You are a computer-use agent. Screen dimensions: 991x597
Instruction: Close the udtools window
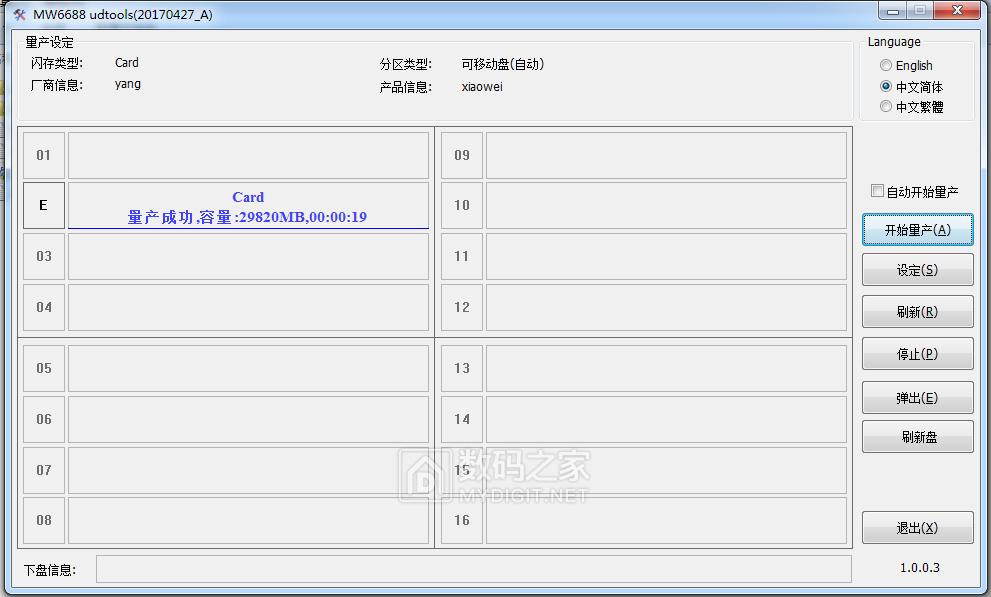click(957, 11)
